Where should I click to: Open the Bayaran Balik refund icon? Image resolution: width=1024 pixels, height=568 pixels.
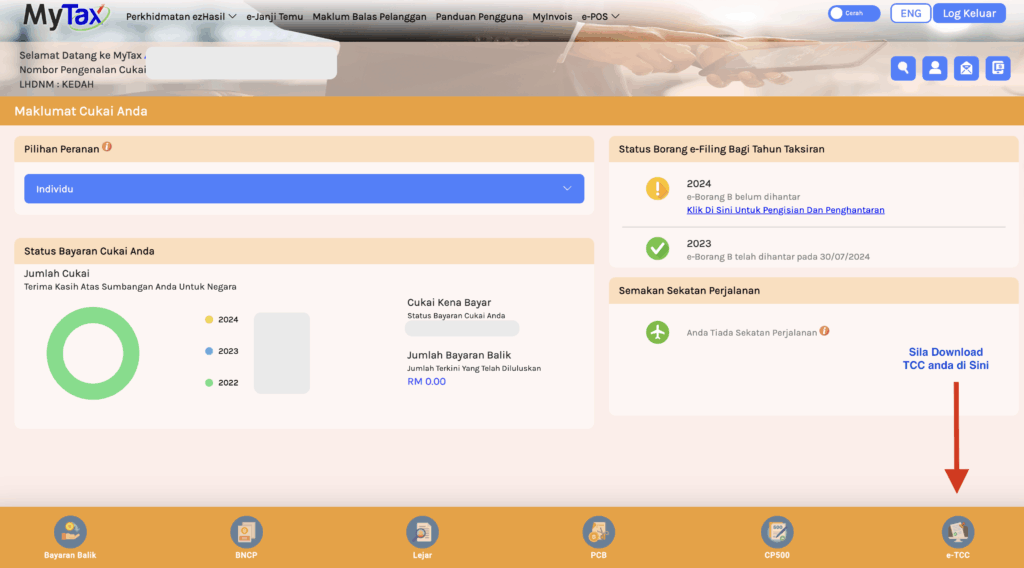click(70, 532)
